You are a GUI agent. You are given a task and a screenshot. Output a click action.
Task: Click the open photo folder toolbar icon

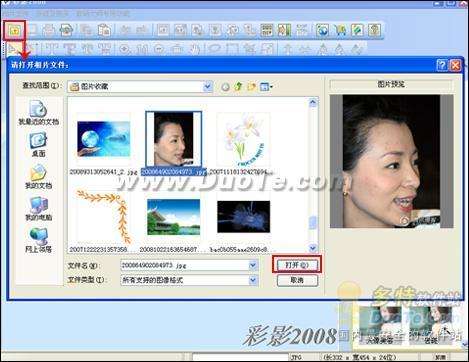pos(15,31)
